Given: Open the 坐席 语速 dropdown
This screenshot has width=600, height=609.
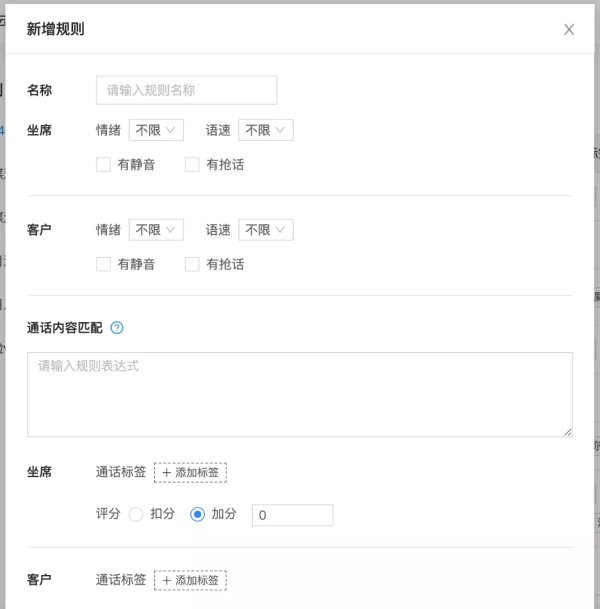Looking at the screenshot, I should pos(266,130).
